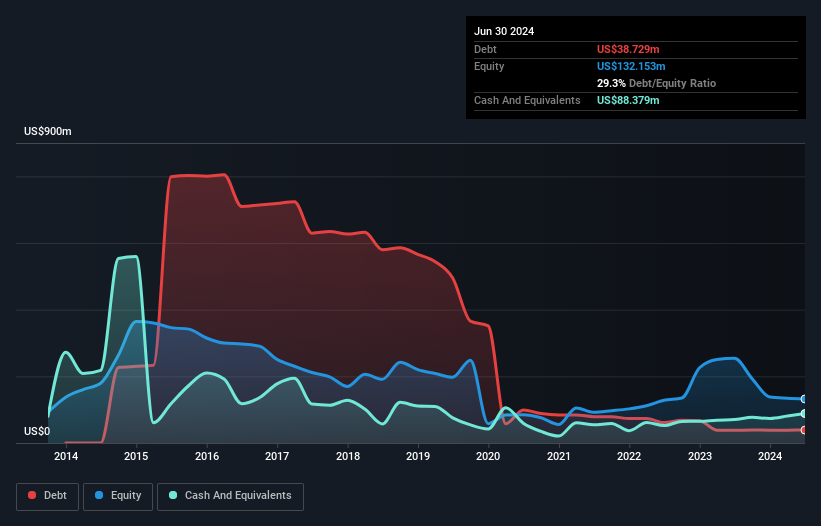Toggle Cash And Equivalents legend button
Screen dimensions: 821x526
(230, 496)
